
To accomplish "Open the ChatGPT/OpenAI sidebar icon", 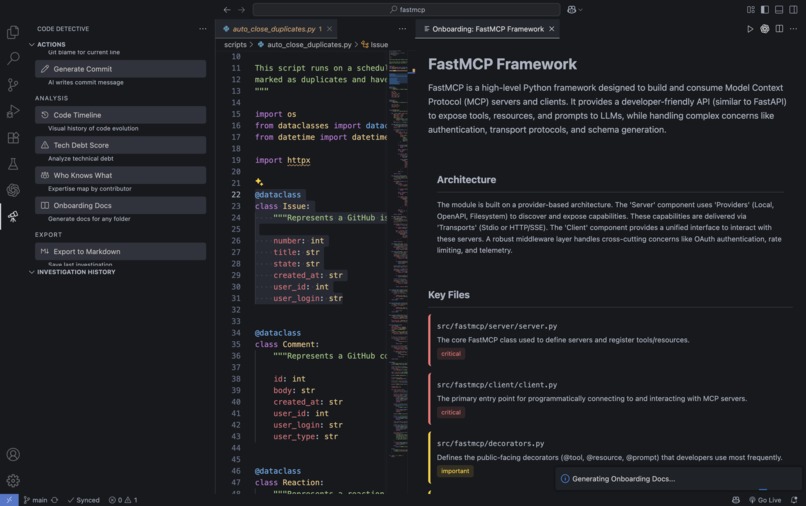I will [13, 190].
